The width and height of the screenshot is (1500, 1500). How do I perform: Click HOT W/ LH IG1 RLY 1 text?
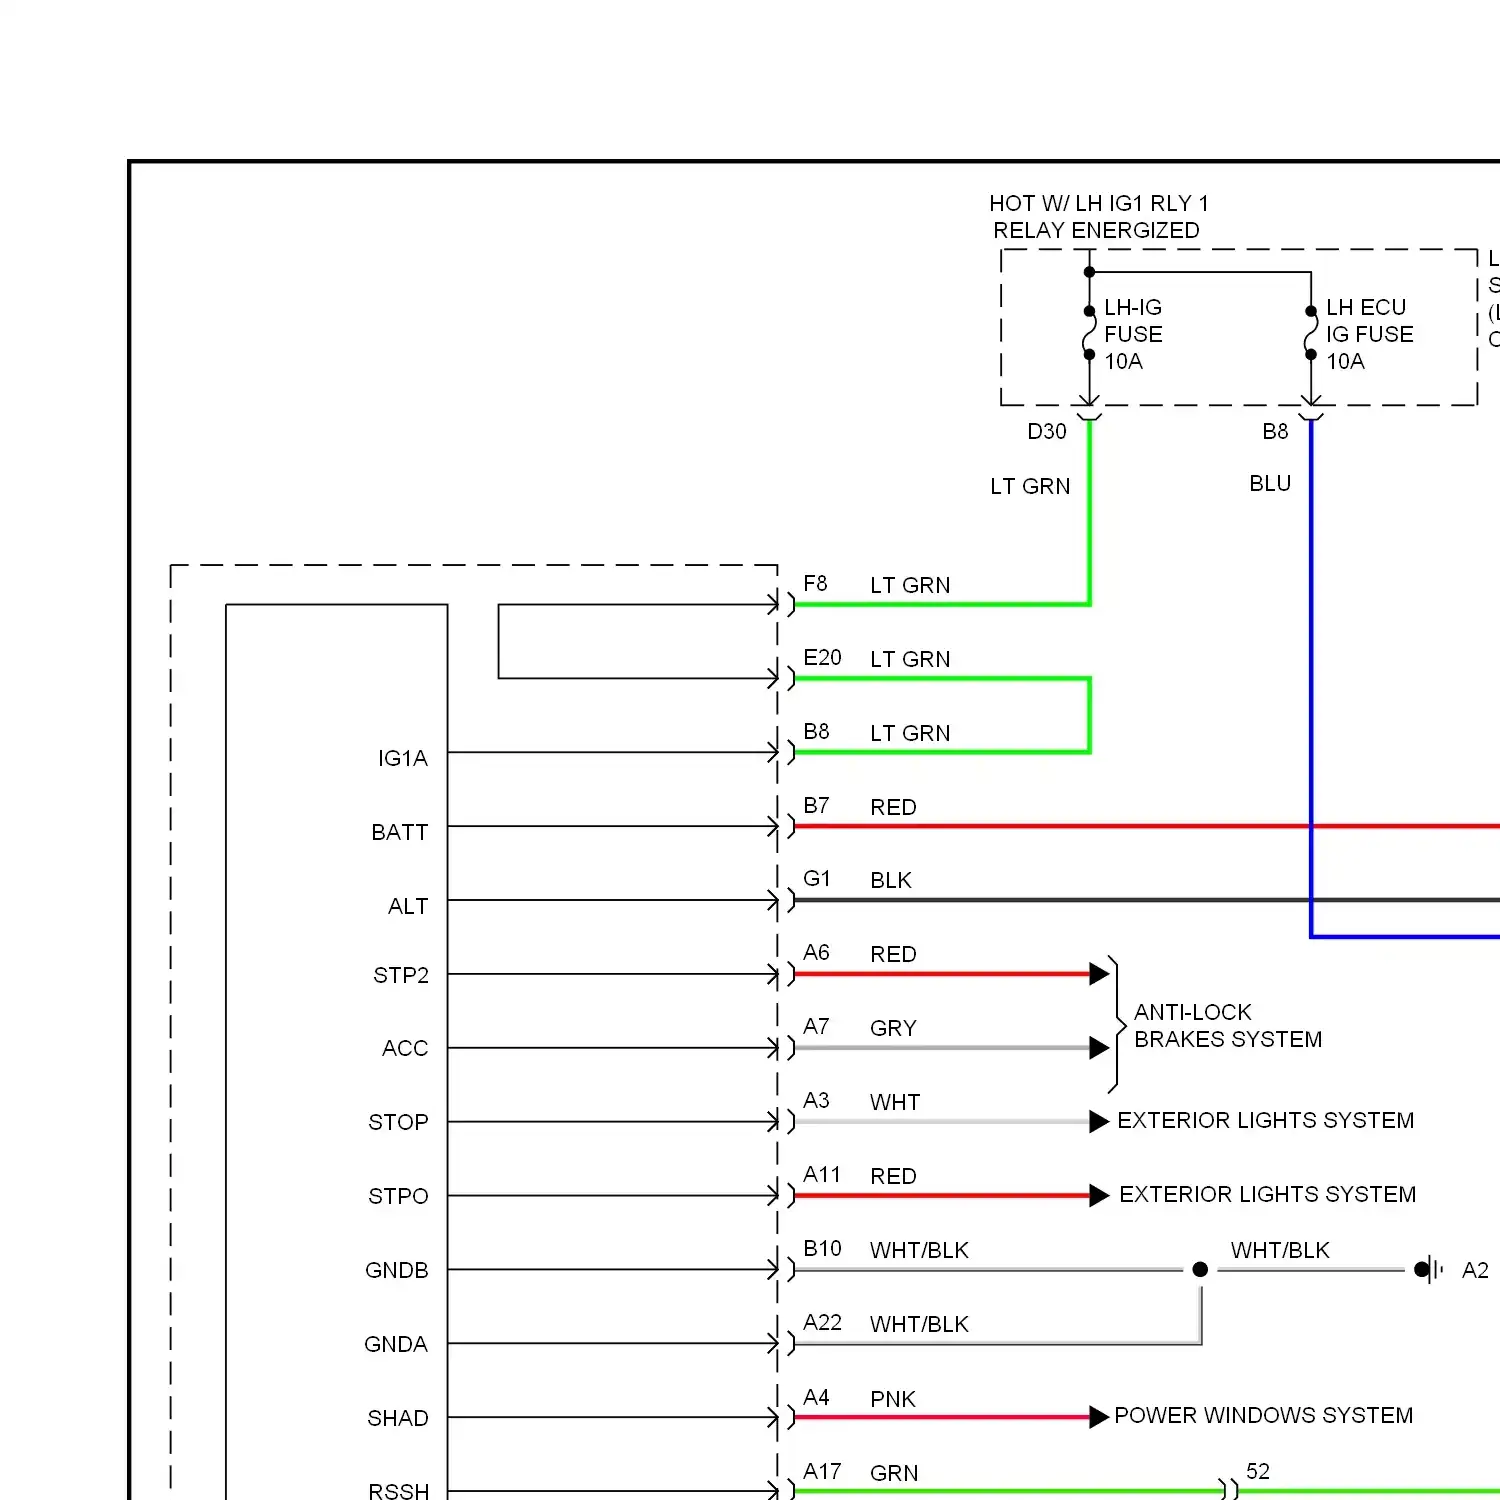coord(1099,203)
